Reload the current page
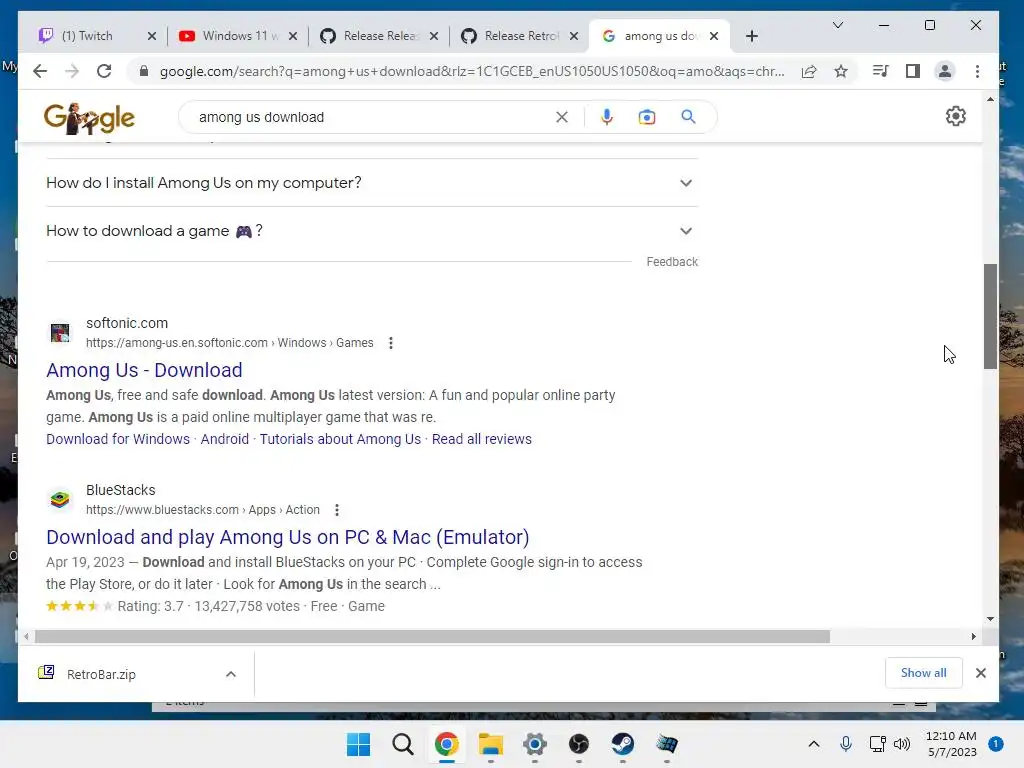The height and width of the screenshot is (768, 1024). coord(104,71)
